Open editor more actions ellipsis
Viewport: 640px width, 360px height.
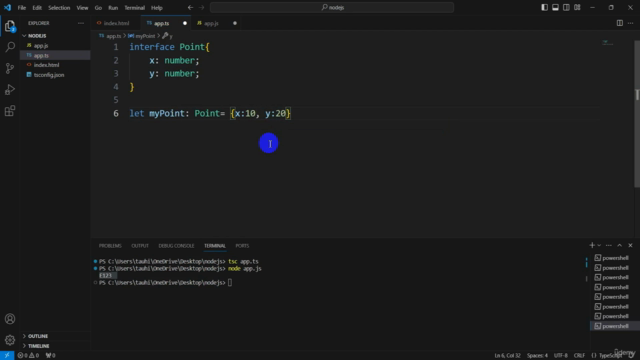point(631,23)
